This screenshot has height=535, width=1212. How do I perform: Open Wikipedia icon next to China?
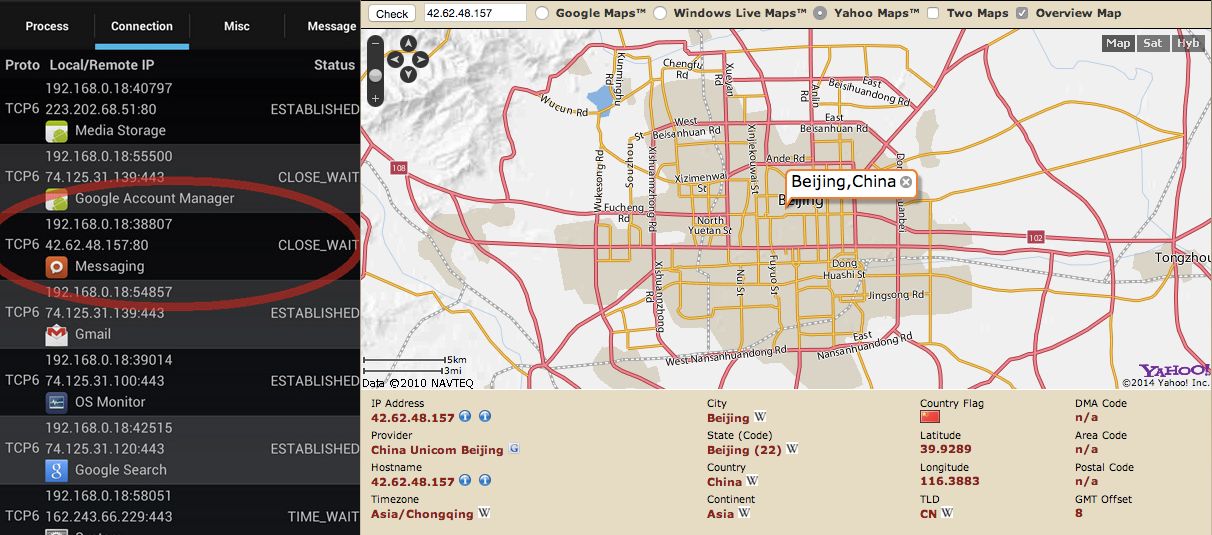[x=752, y=482]
